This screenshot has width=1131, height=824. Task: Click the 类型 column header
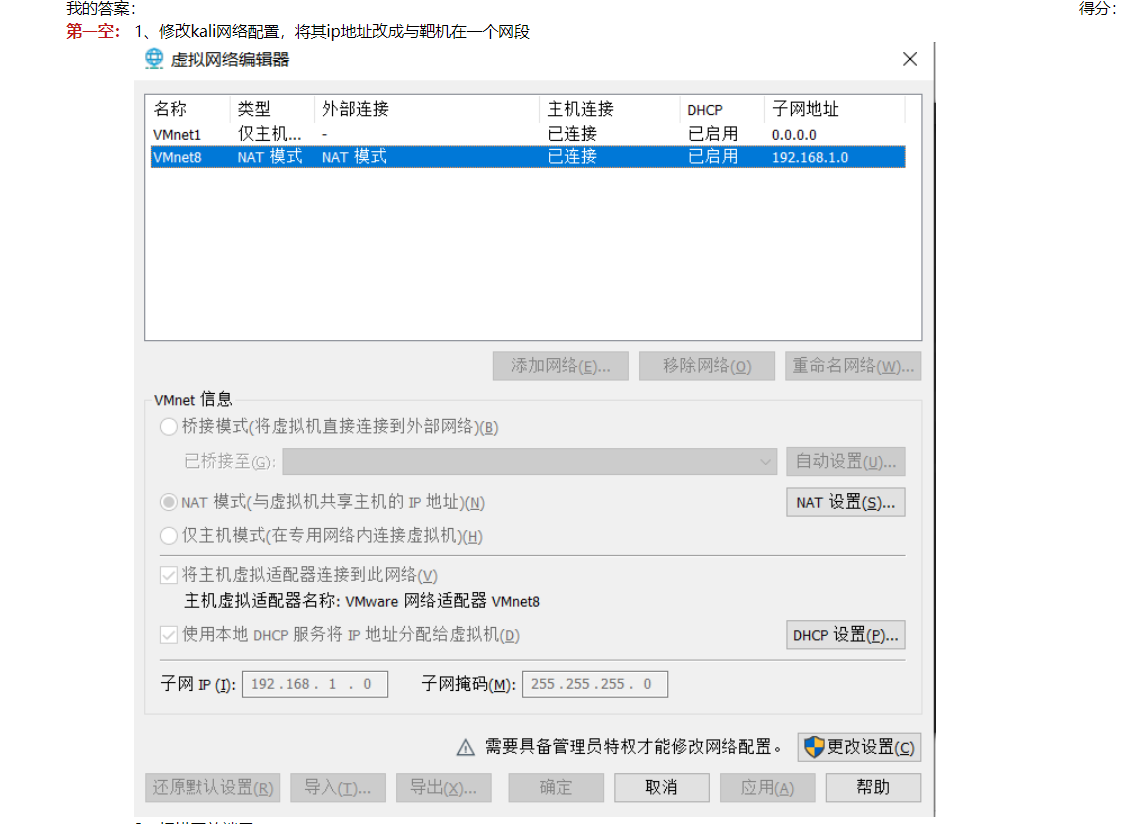pyautogui.click(x=272, y=109)
